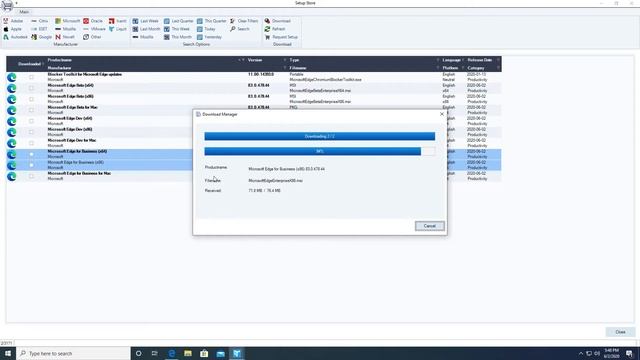Viewport: 640px width, 360px height.
Task: Show releases from Last Week
Action: pos(146,21)
